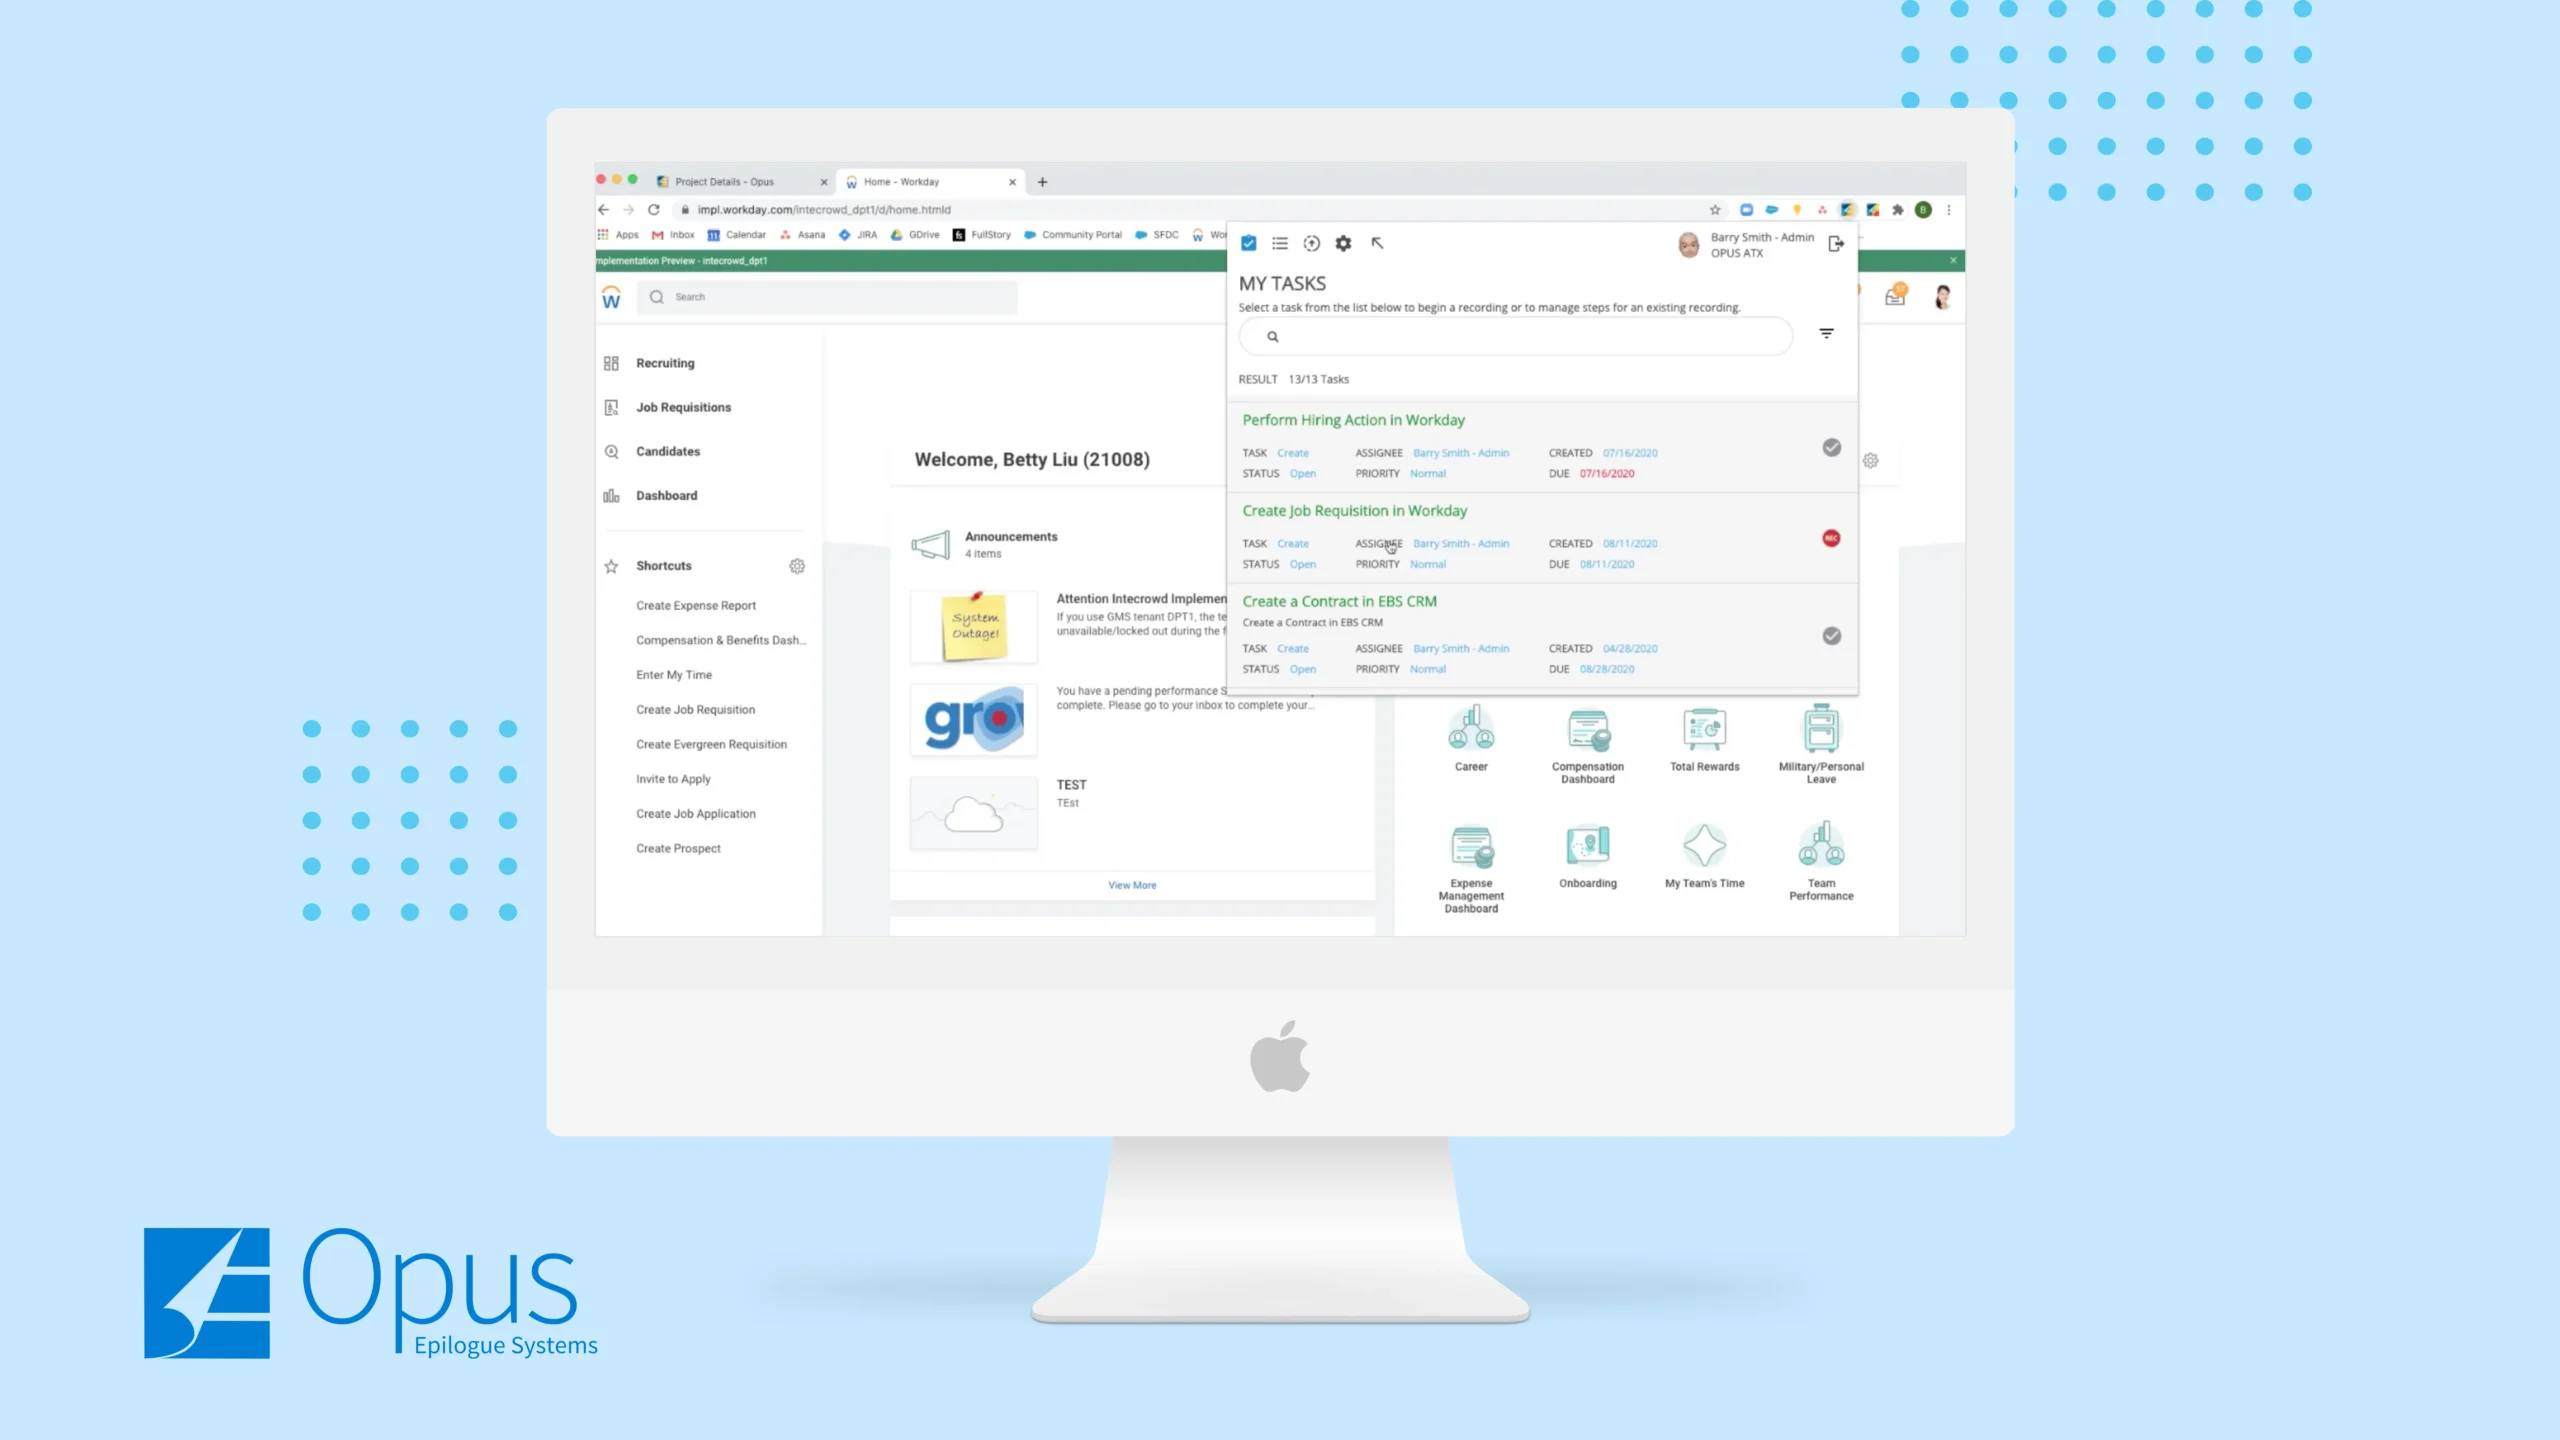Open Recruiting menu item in sidebar
The width and height of the screenshot is (2560, 1440).
(663, 362)
